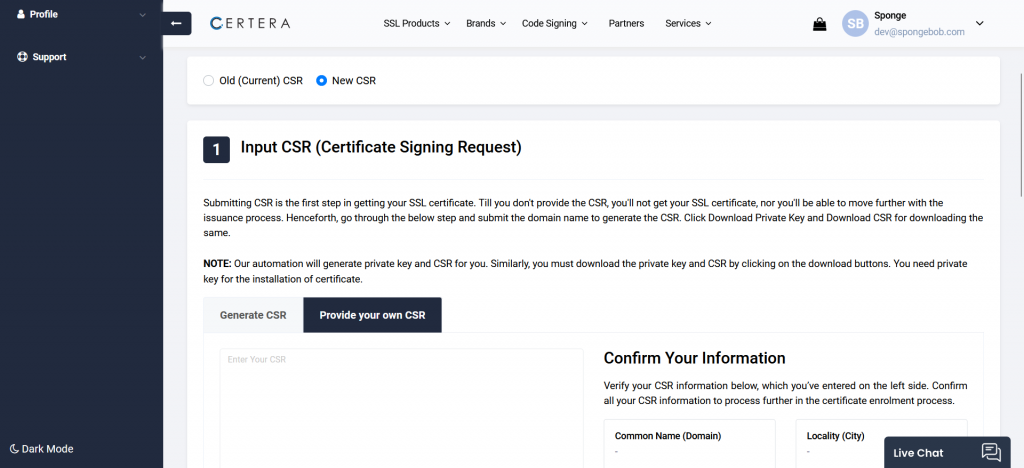
Task: Select the New CSR radio button
Action: pyautogui.click(x=321, y=81)
